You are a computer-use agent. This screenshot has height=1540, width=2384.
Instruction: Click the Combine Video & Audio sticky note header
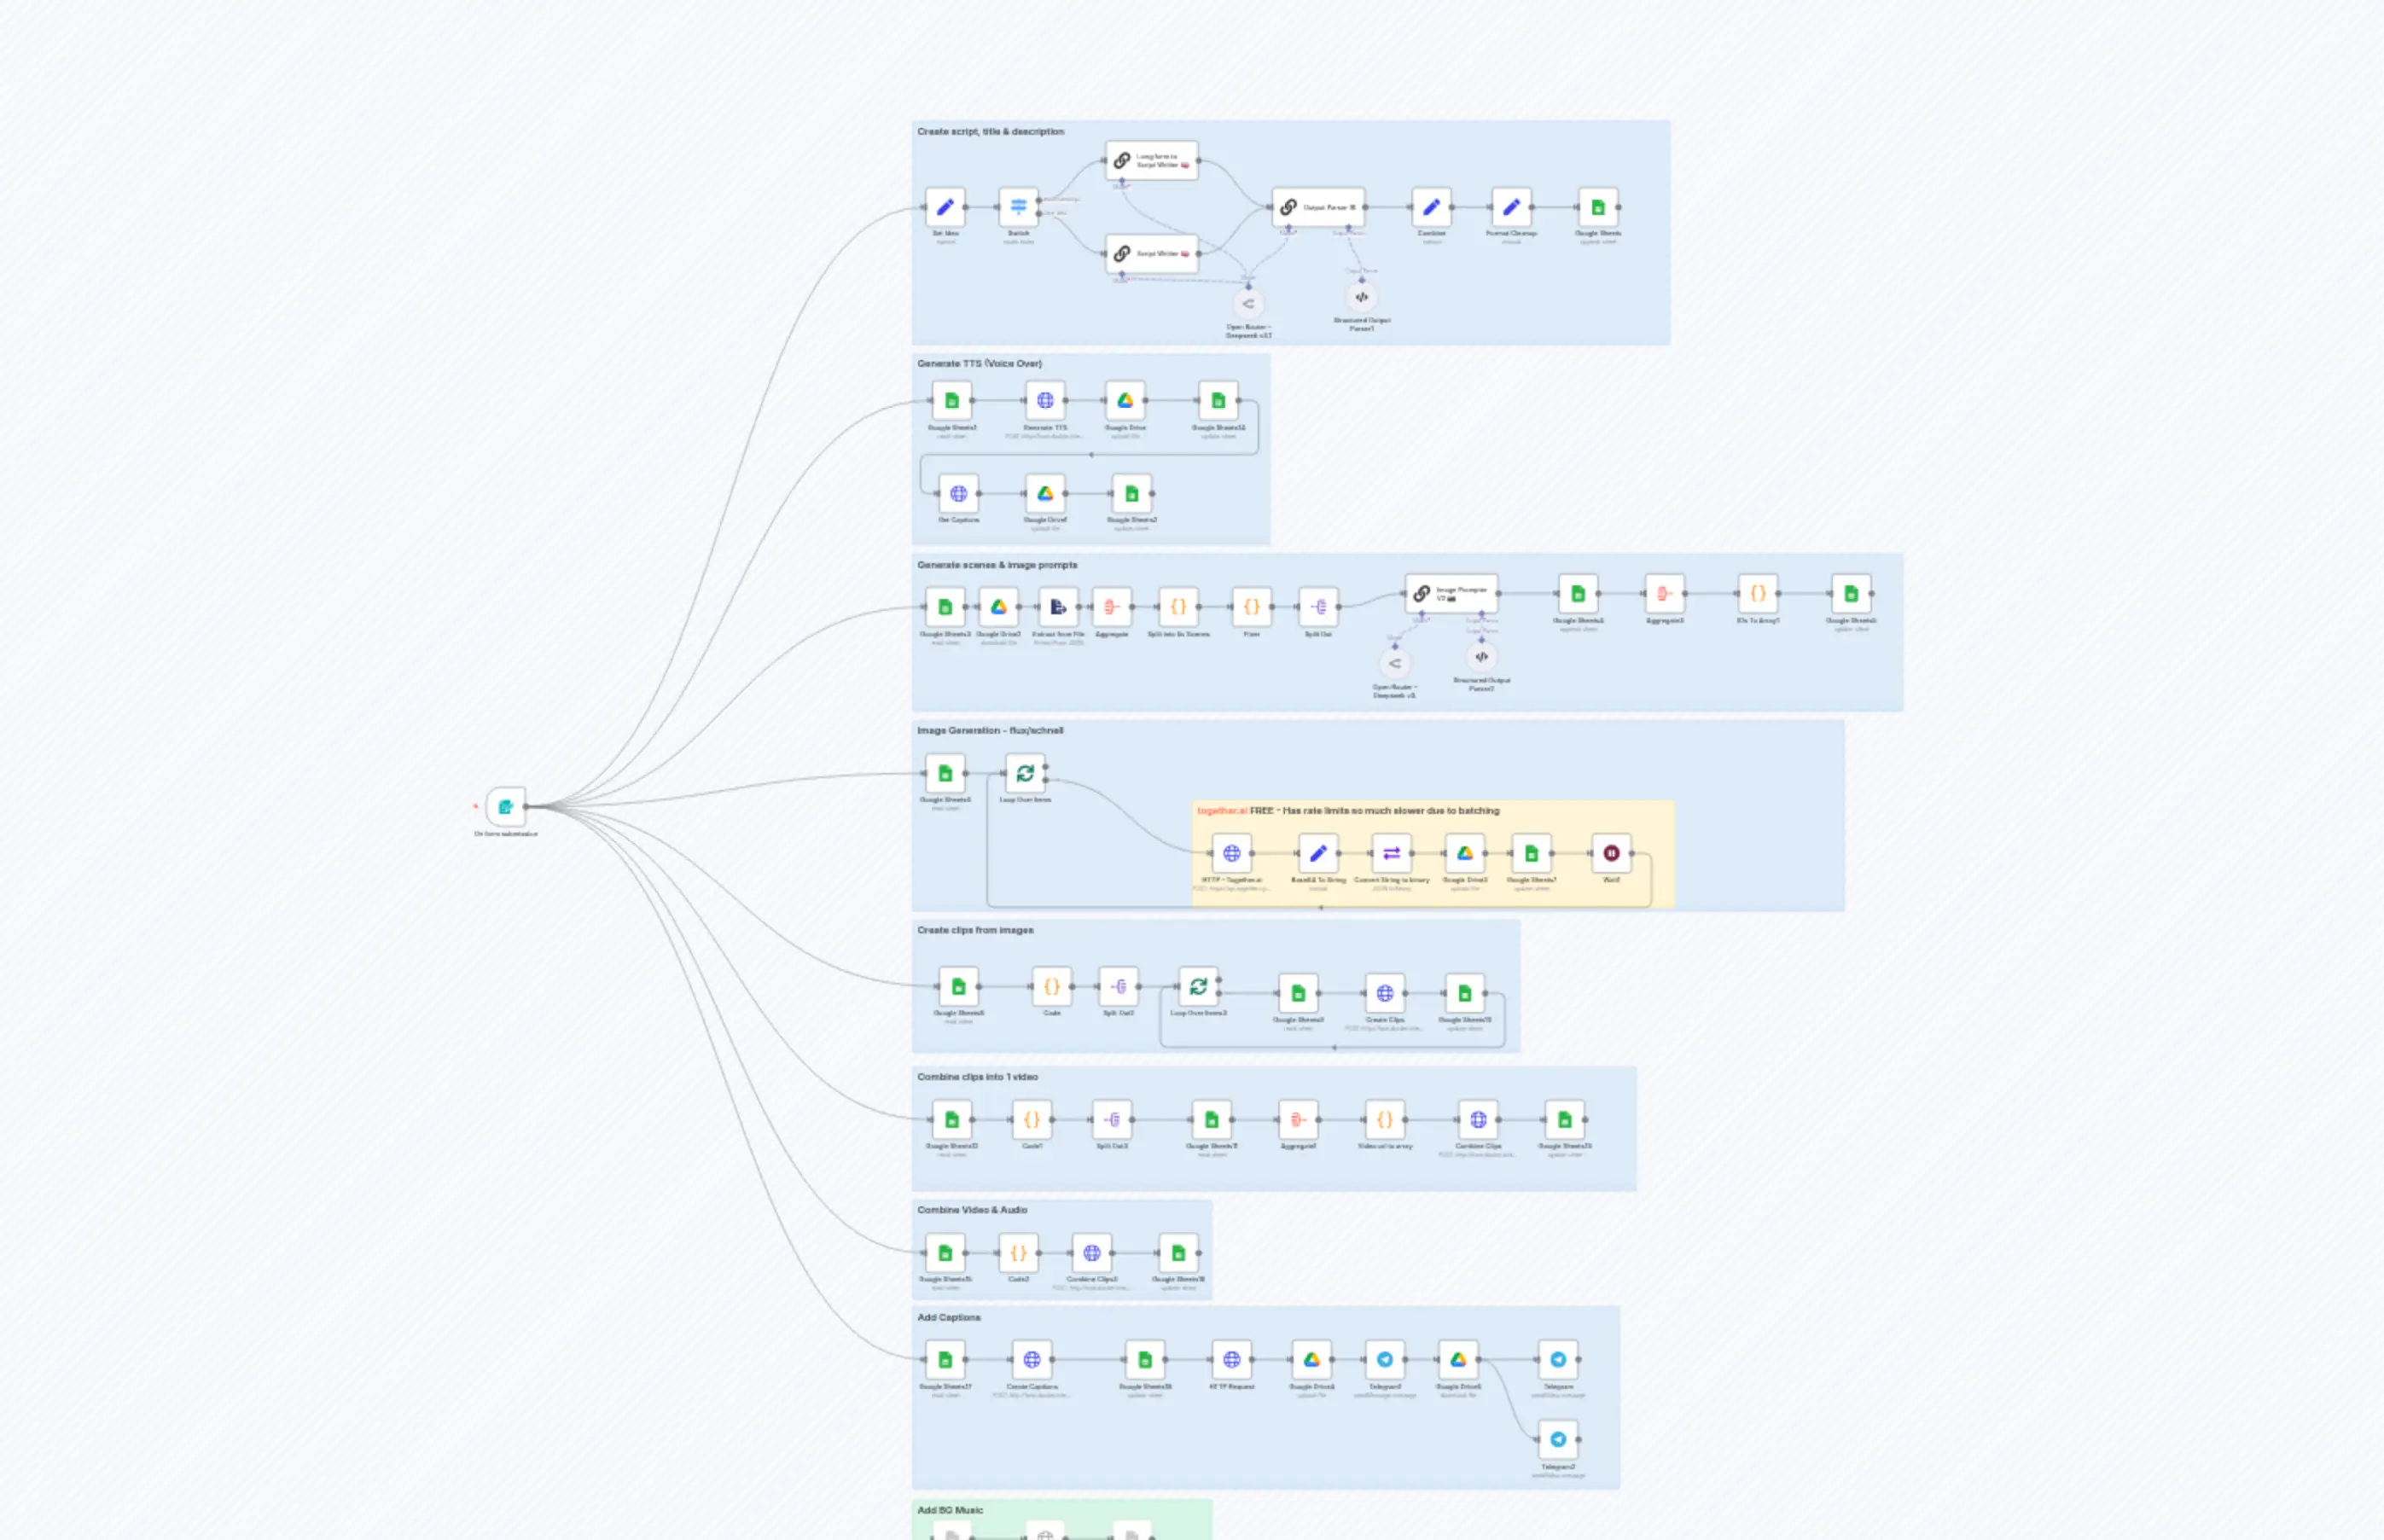pos(972,1208)
